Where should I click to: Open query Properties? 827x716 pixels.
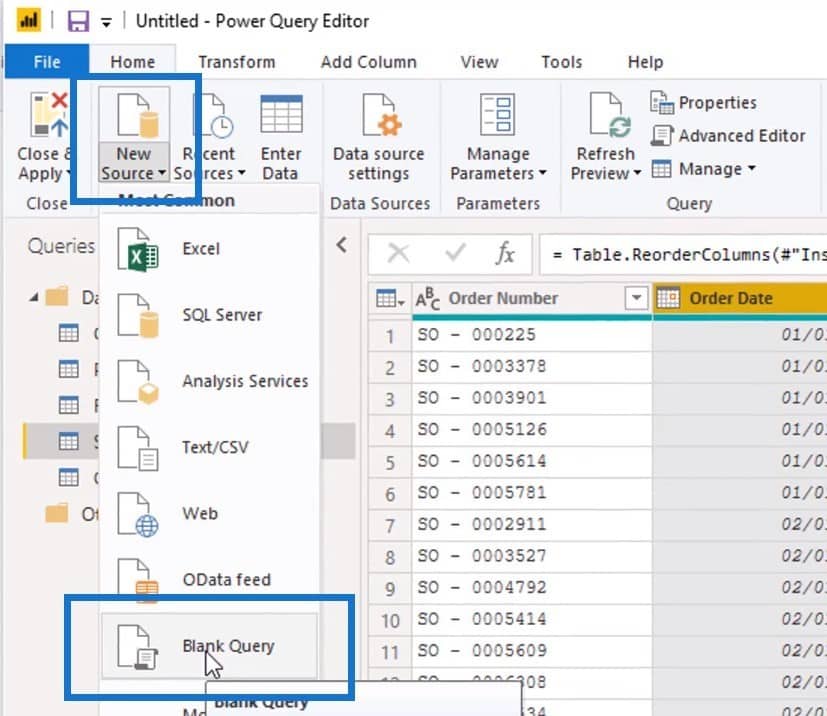point(704,102)
